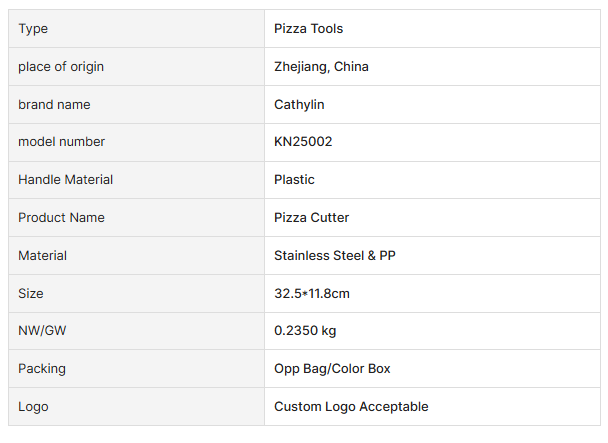The height and width of the screenshot is (443, 608).
Task: Select the model value "KN25002"
Action: tap(303, 142)
